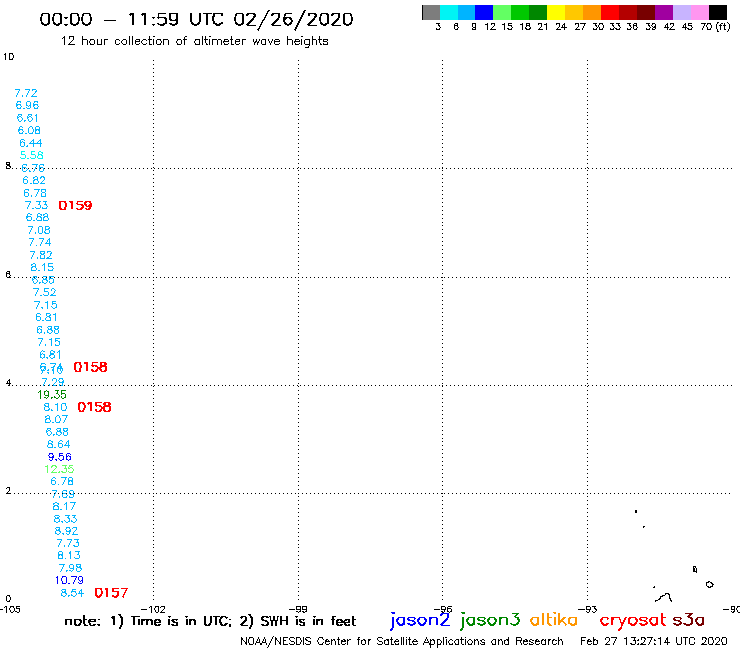Viewport: 740px width, 650px height.
Task: Click the cyan 5.58 reading
Action: coord(32,155)
